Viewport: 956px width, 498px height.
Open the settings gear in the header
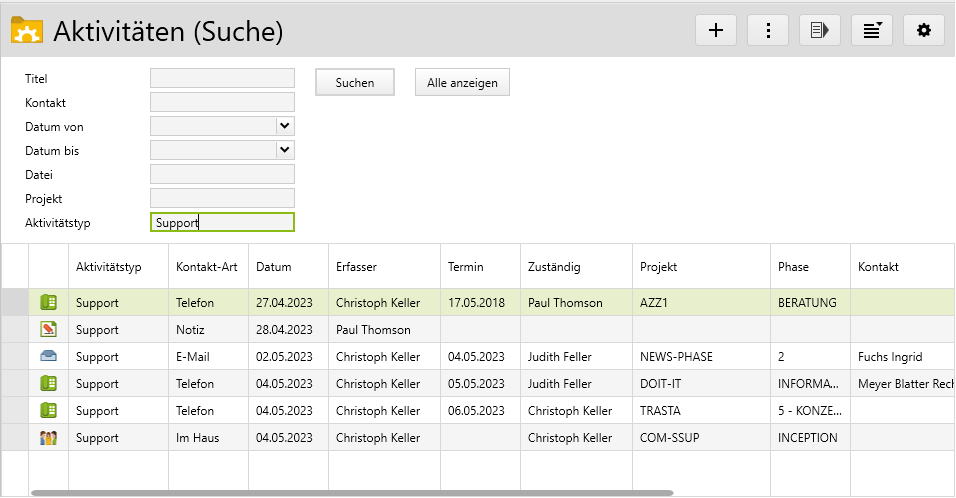pos(924,30)
